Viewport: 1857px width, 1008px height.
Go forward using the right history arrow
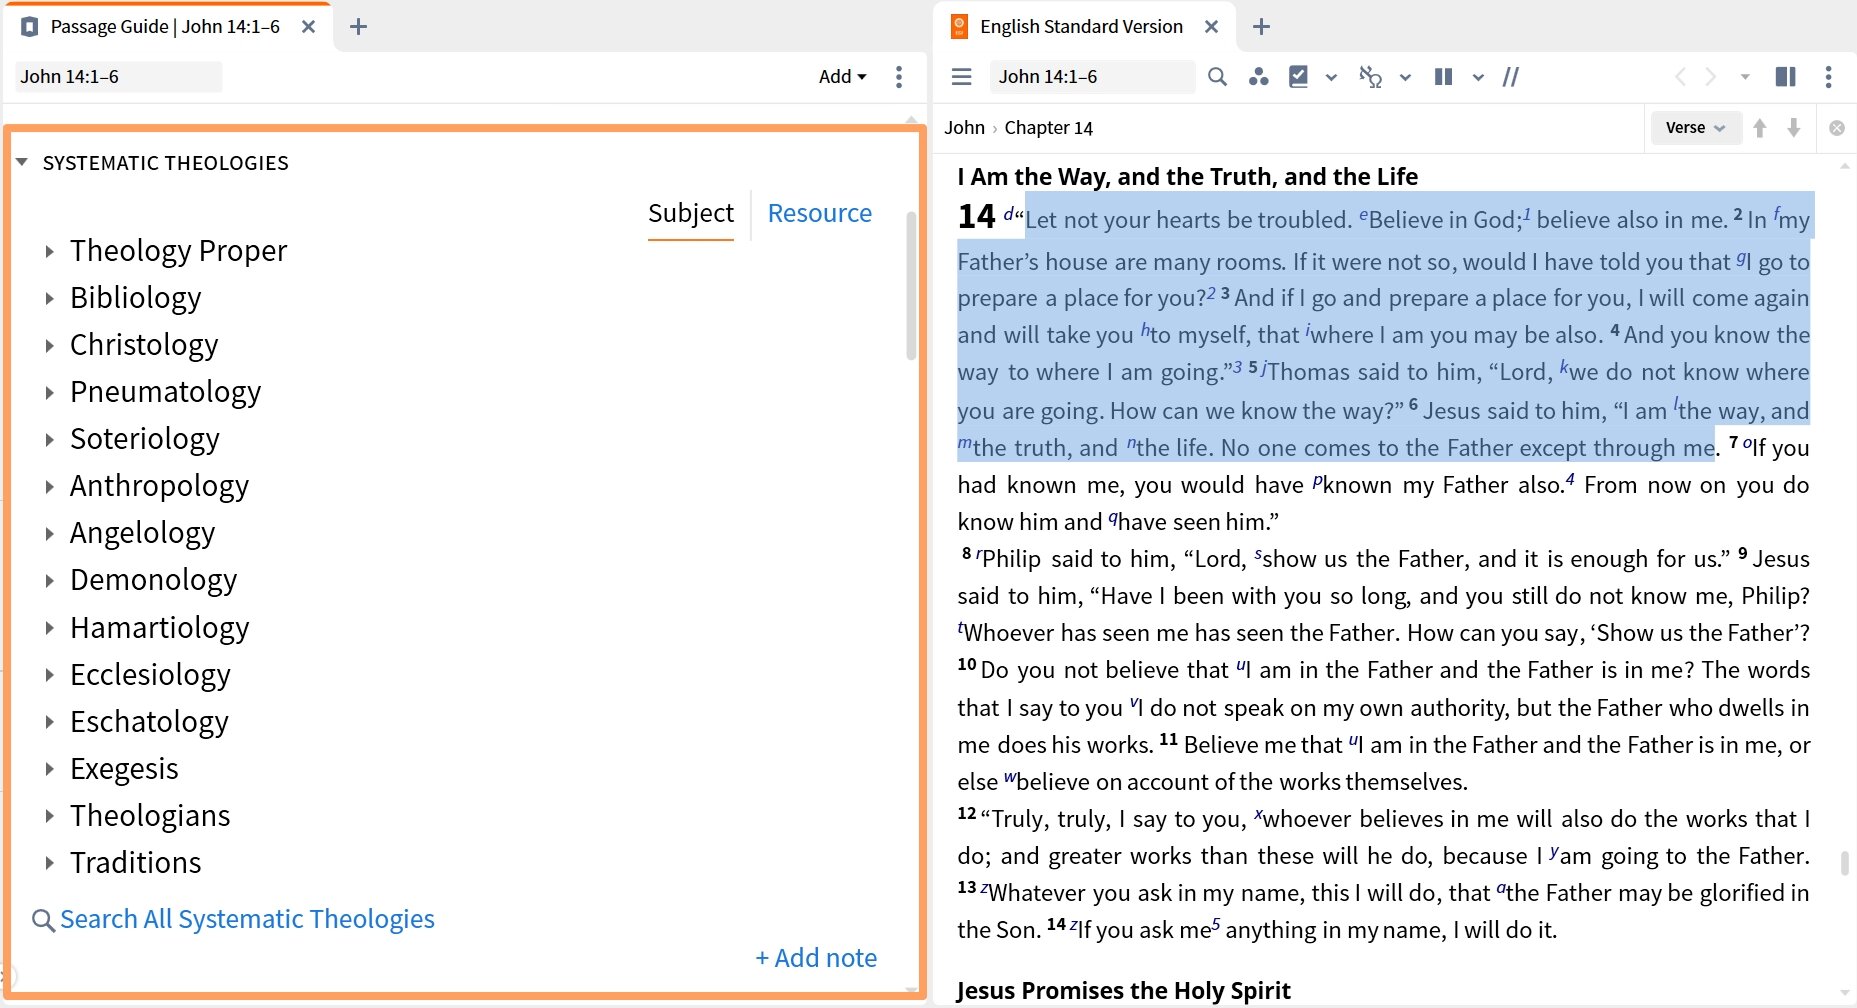click(1711, 77)
